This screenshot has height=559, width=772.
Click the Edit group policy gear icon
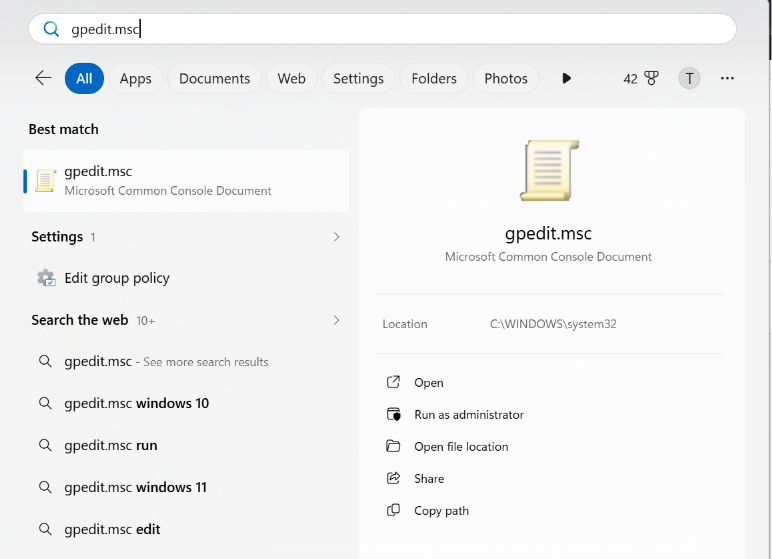(x=46, y=278)
